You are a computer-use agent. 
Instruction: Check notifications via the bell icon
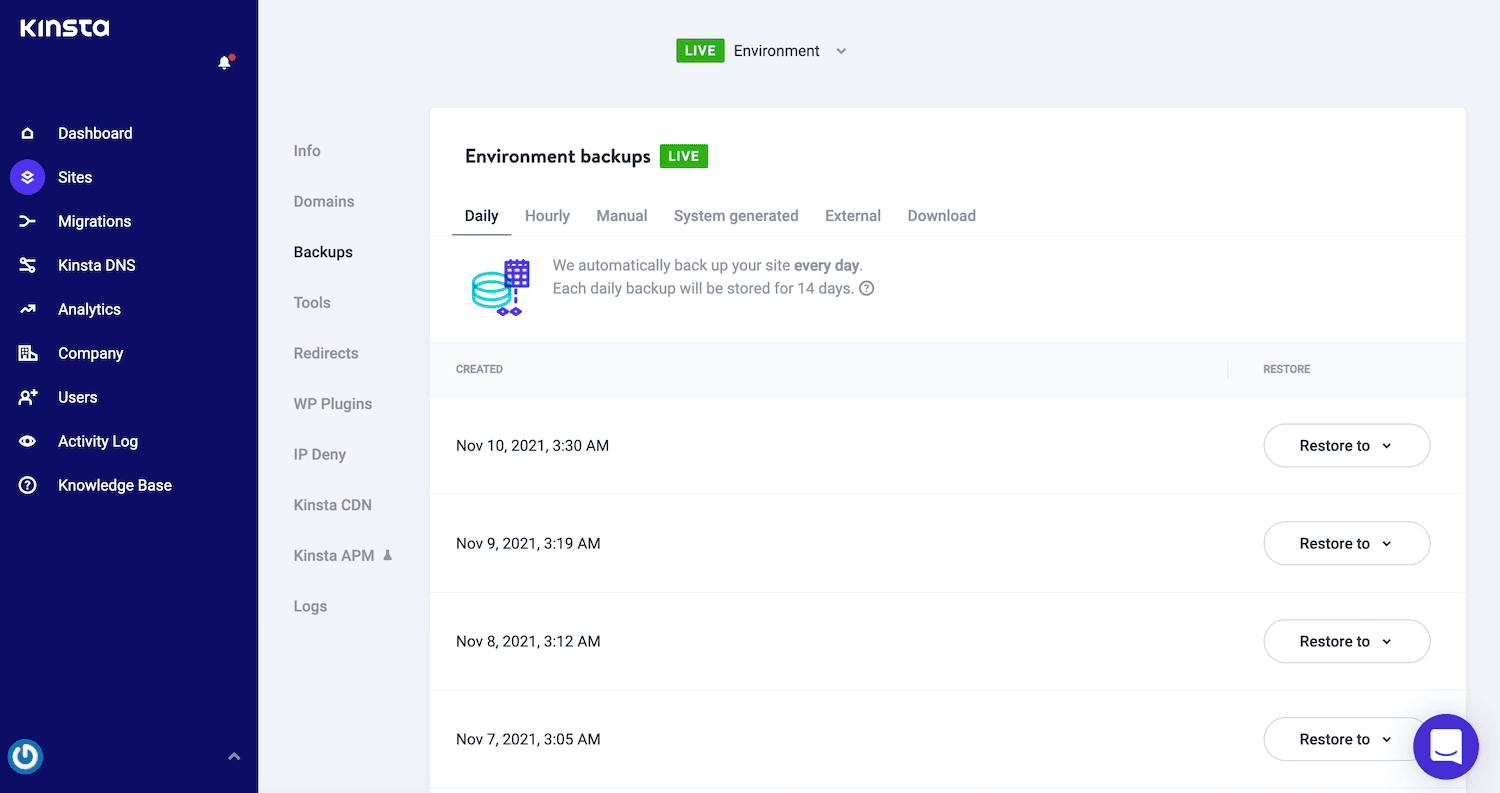[x=222, y=61]
